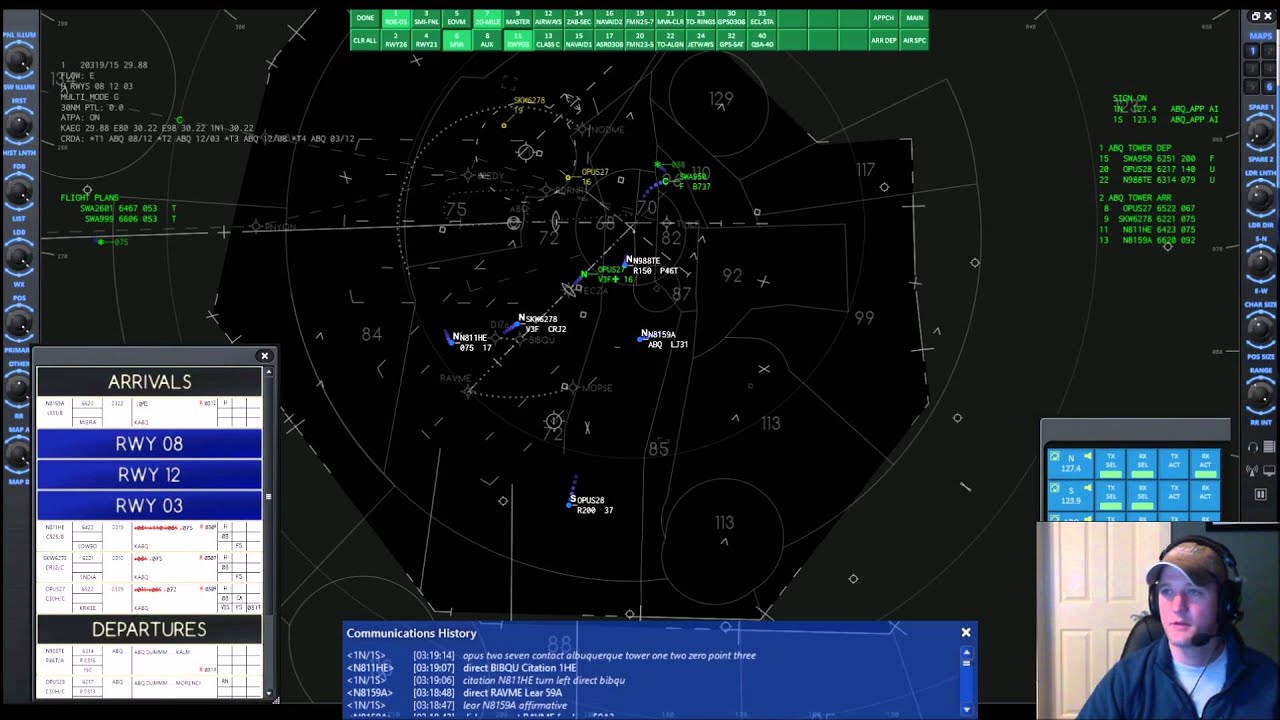Click RX ACT on the 123.9 row
The width and height of the screenshot is (1280, 720).
1205,495
